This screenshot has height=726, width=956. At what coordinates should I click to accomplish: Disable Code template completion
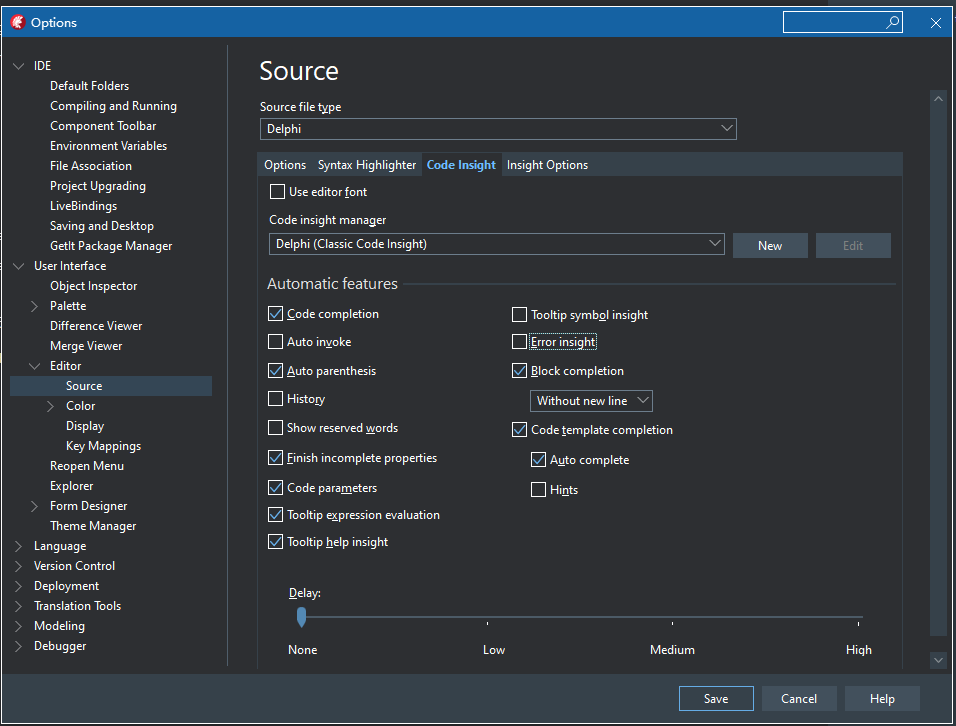tap(519, 430)
